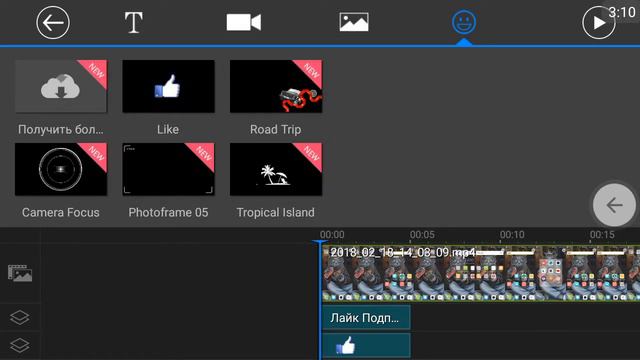
Task: Select the Road Trip sticker
Action: click(x=276, y=86)
